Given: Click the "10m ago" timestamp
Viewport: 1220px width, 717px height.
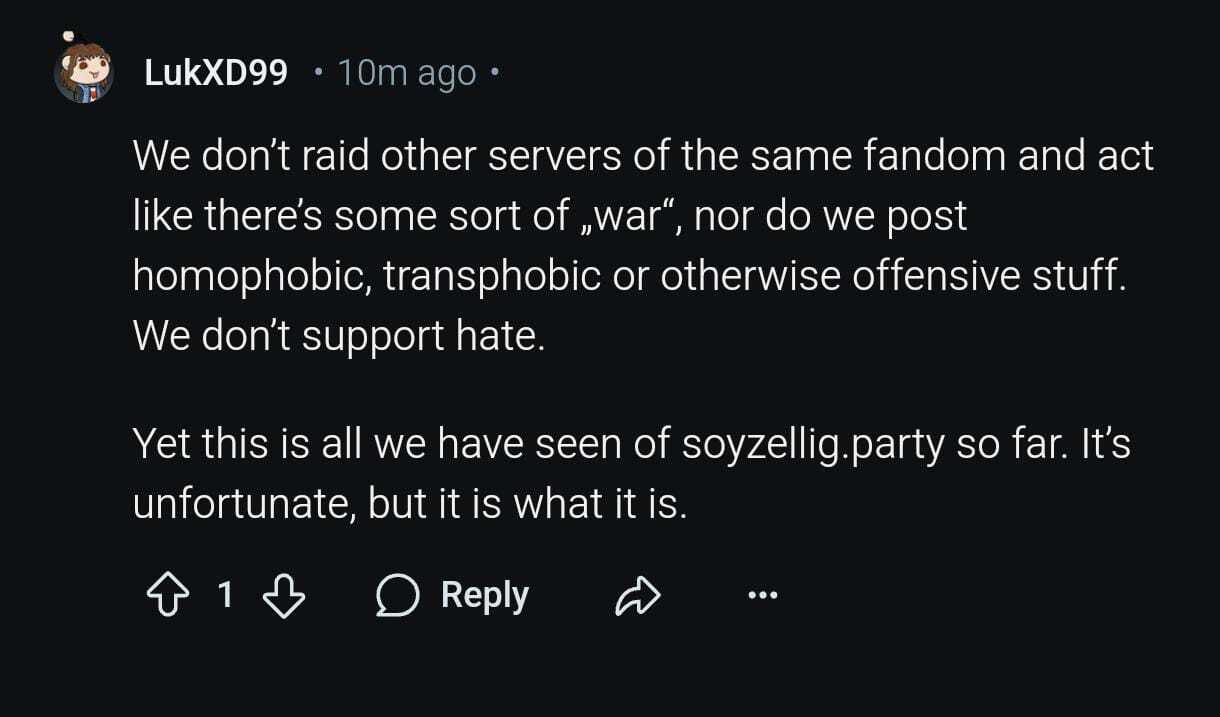Looking at the screenshot, I should (x=406, y=72).
